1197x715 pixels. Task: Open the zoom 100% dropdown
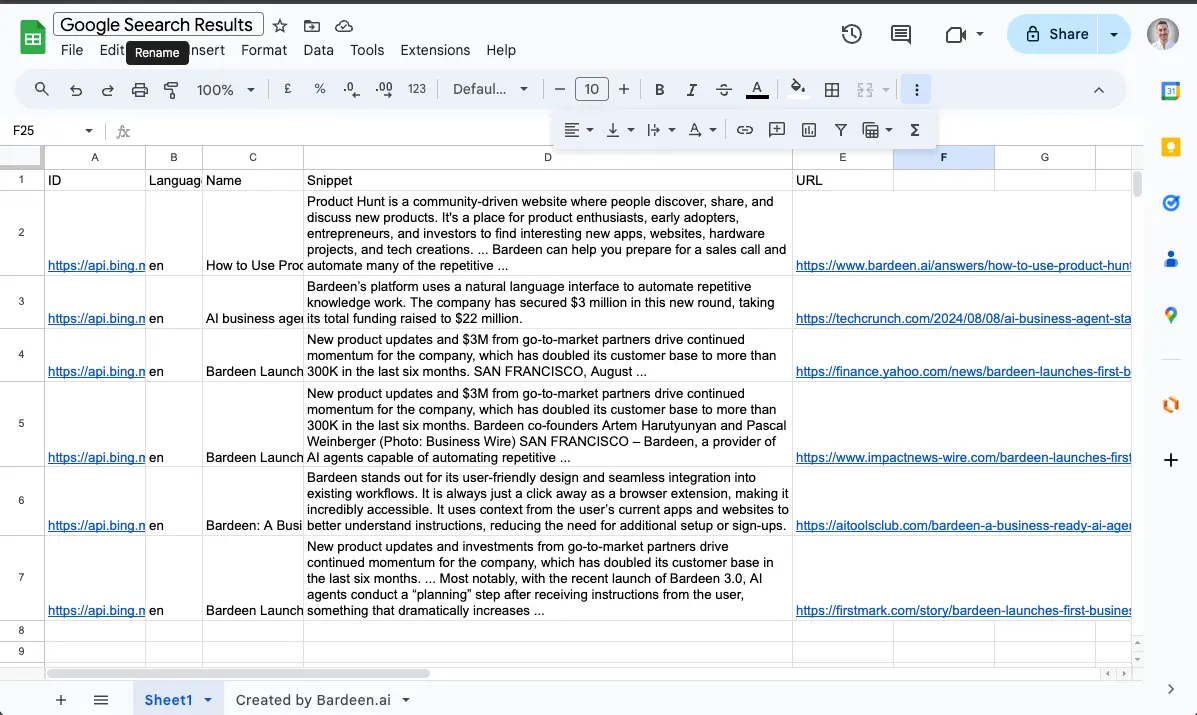225,89
